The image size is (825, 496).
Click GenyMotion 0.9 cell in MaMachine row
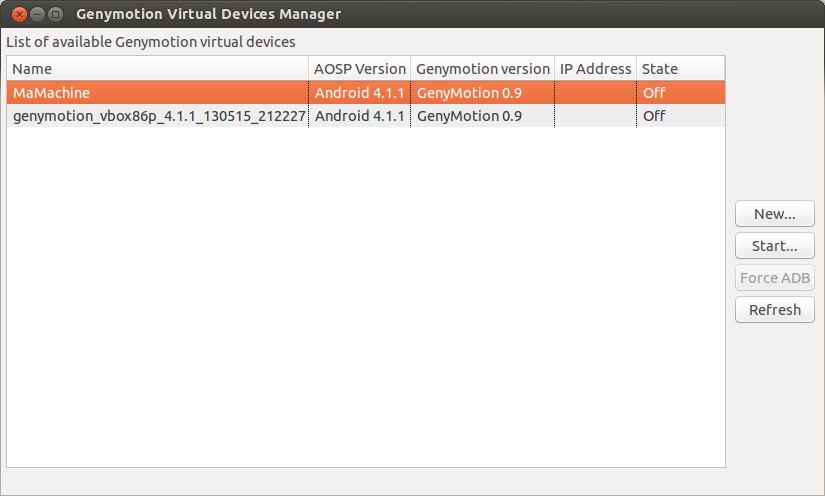469,93
